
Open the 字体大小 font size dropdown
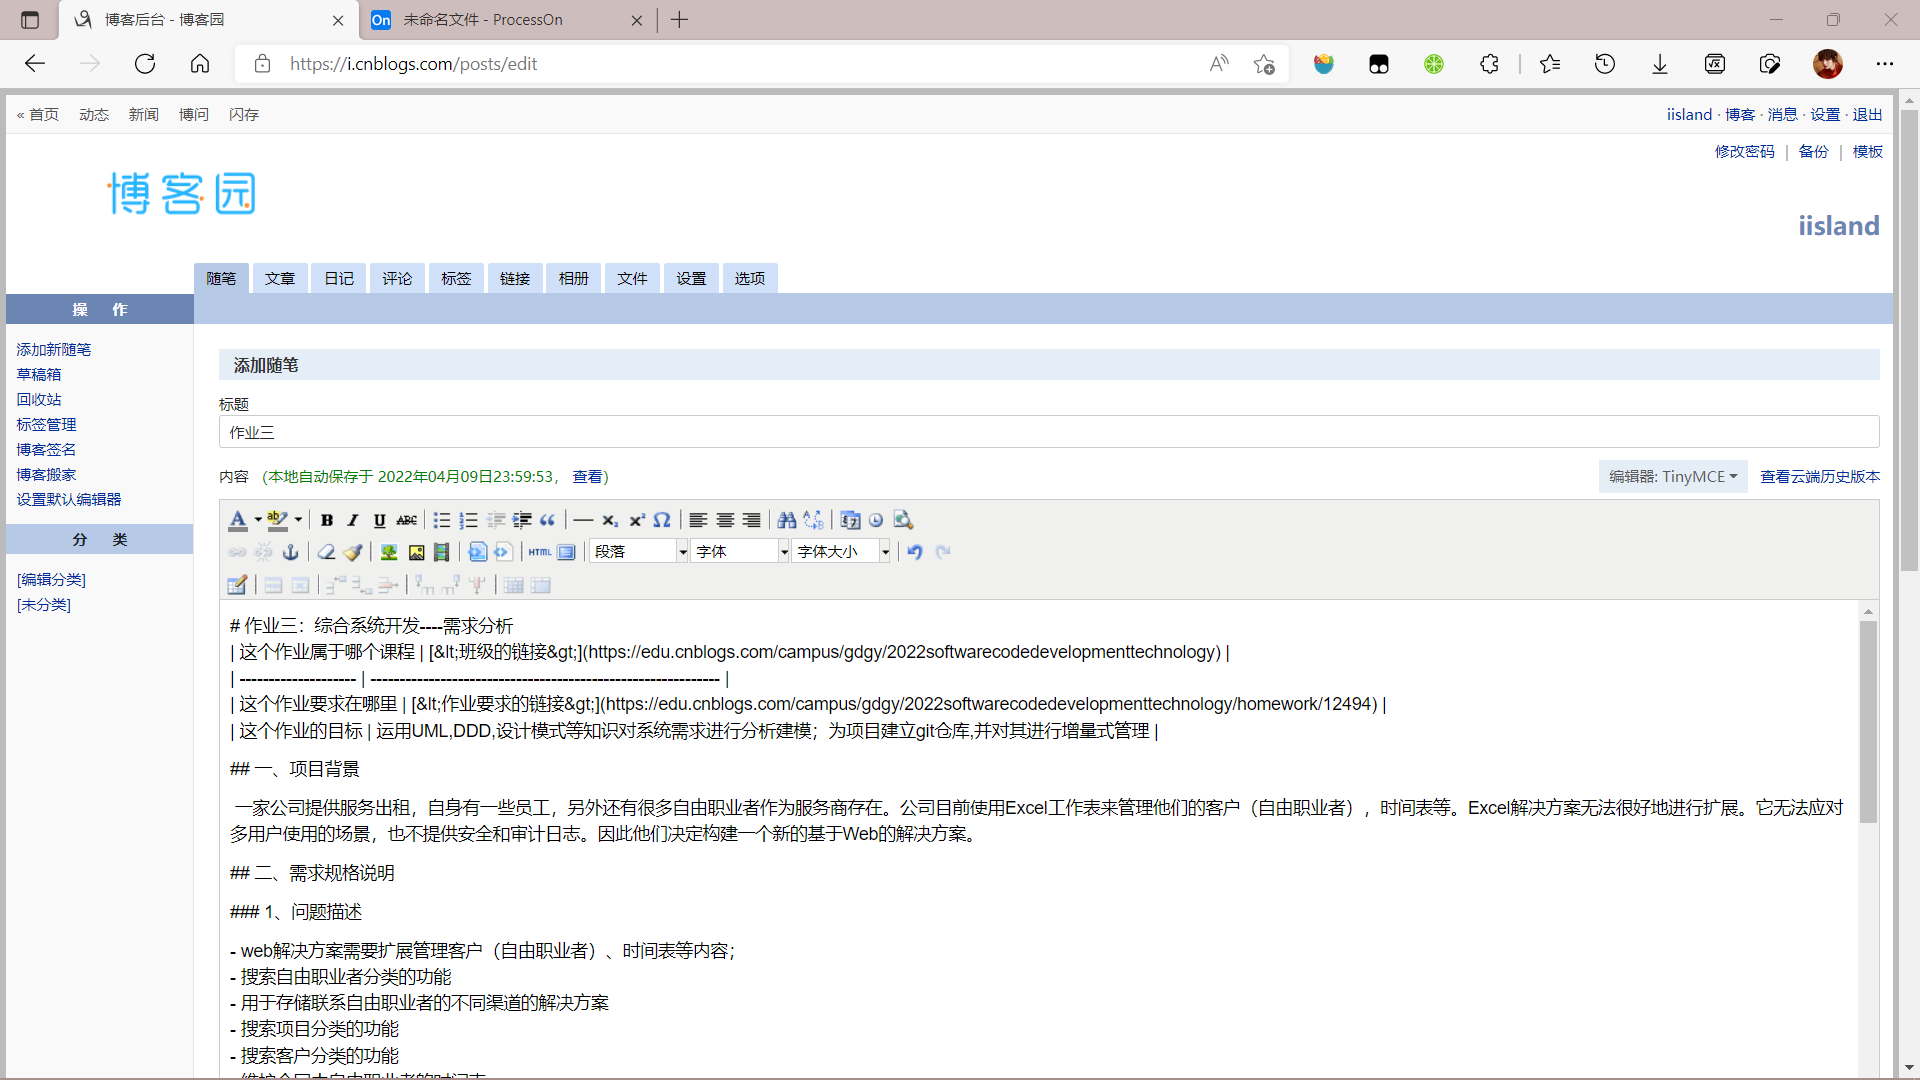(885, 552)
